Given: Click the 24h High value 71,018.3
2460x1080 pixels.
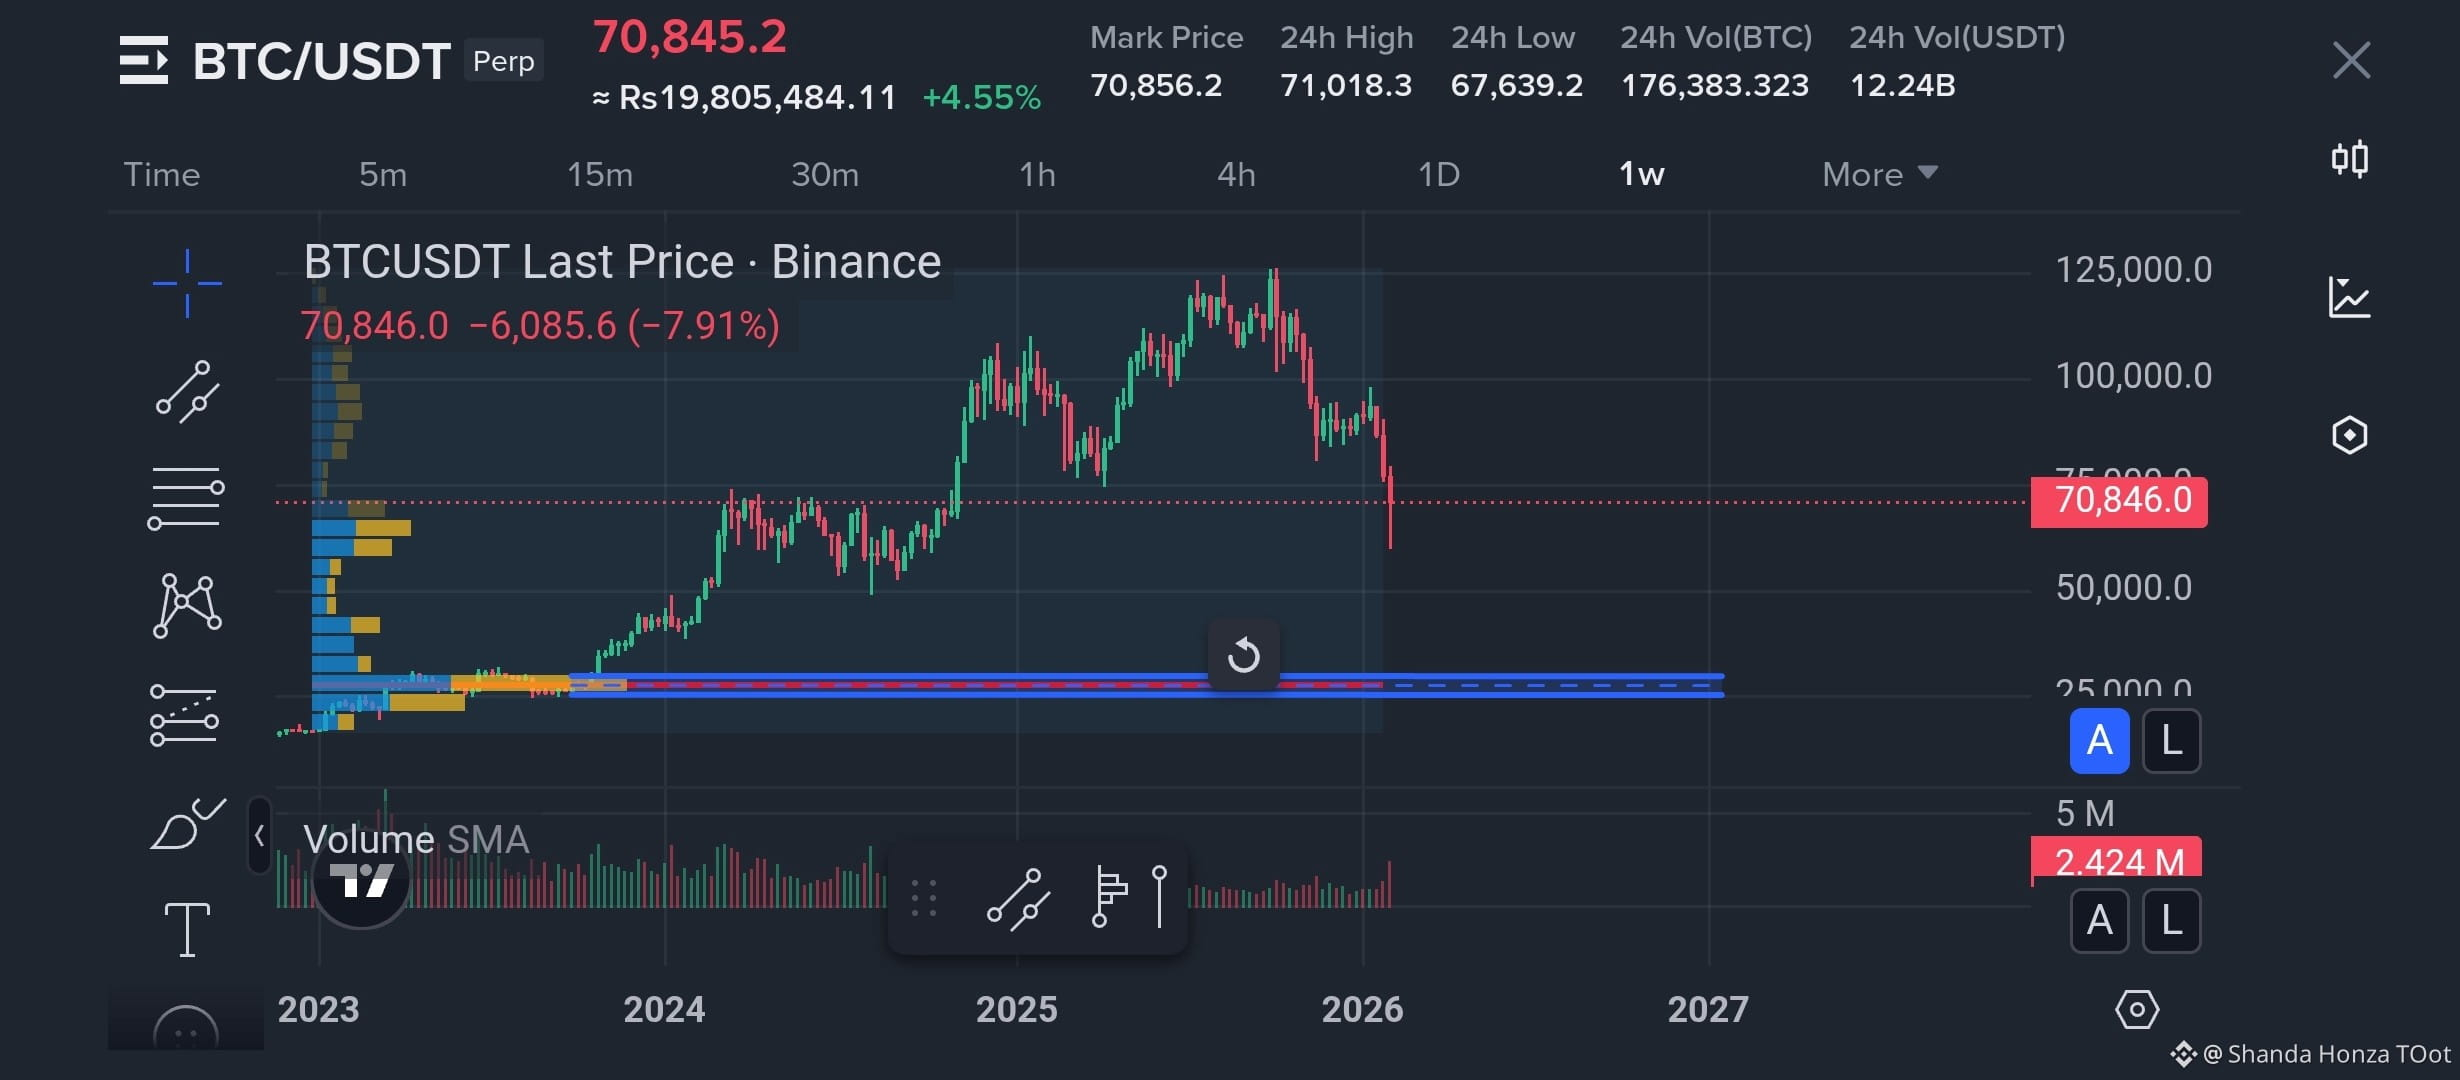Looking at the screenshot, I should [x=1346, y=86].
